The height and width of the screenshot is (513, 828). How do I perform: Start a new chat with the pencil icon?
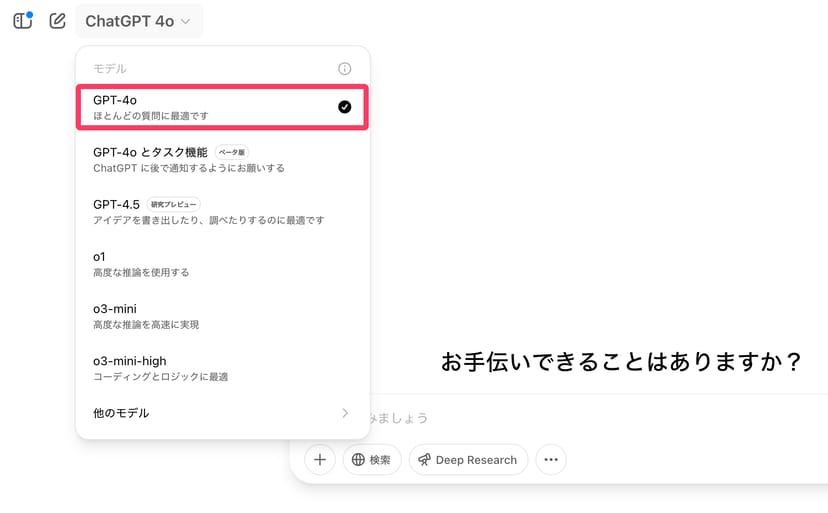coord(57,21)
